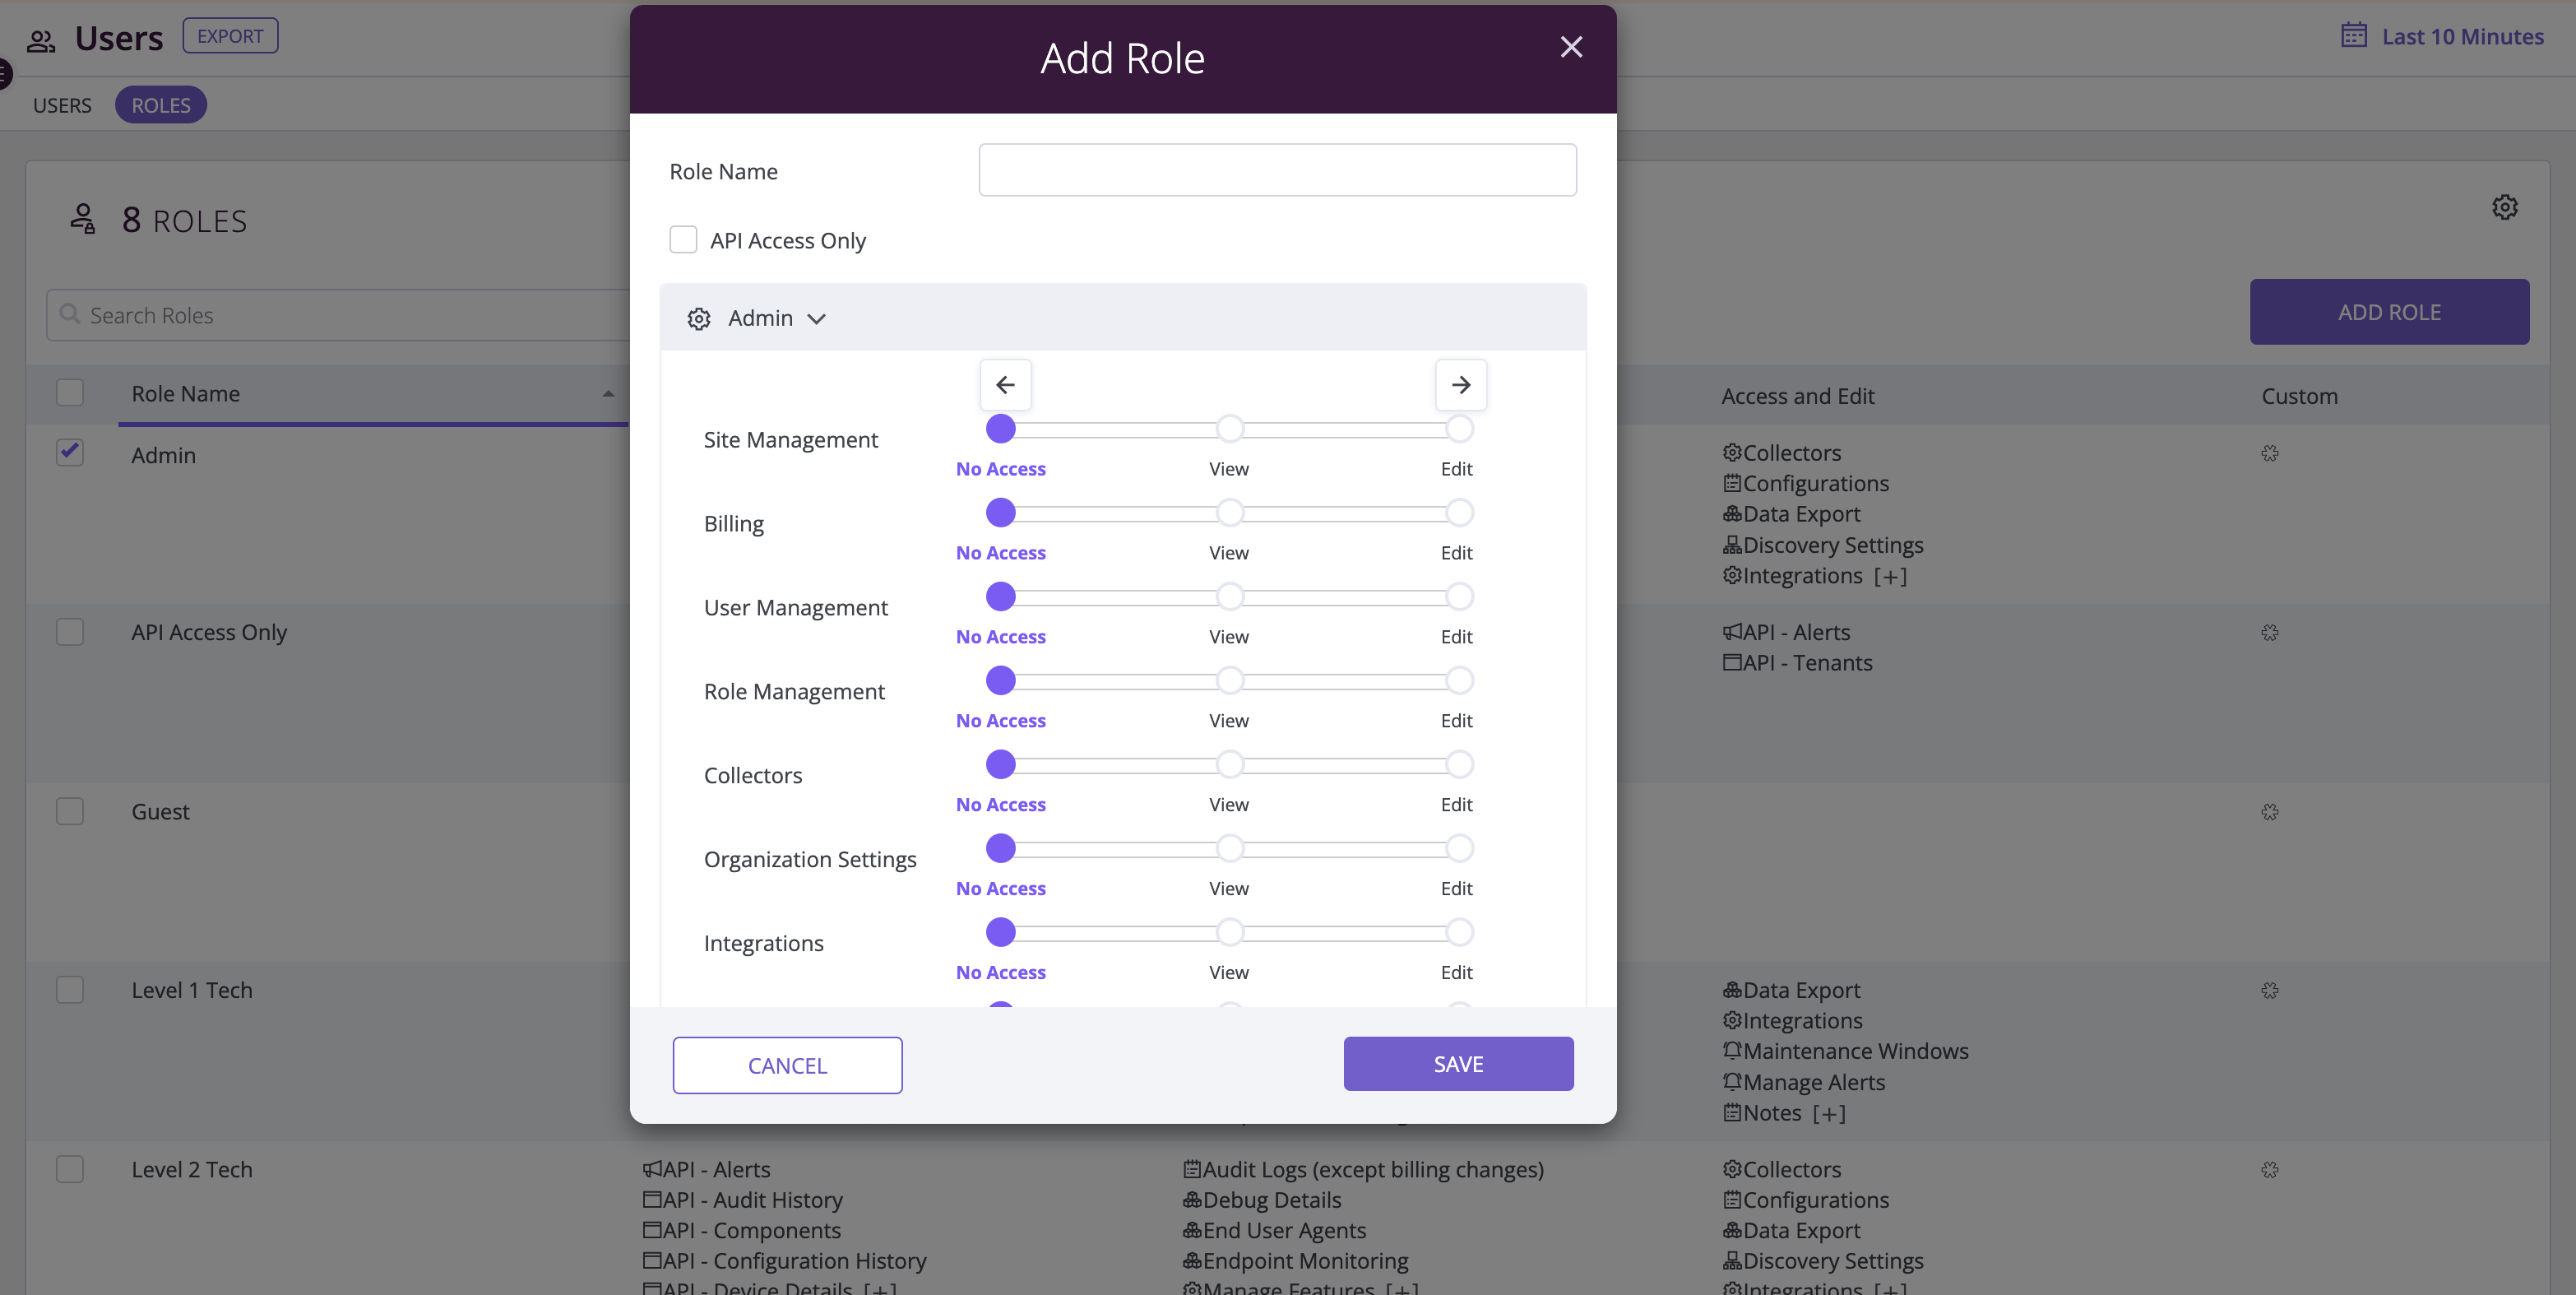Click the gear icon beside Admin section
This screenshot has width=2576, height=1295.
coord(698,318)
